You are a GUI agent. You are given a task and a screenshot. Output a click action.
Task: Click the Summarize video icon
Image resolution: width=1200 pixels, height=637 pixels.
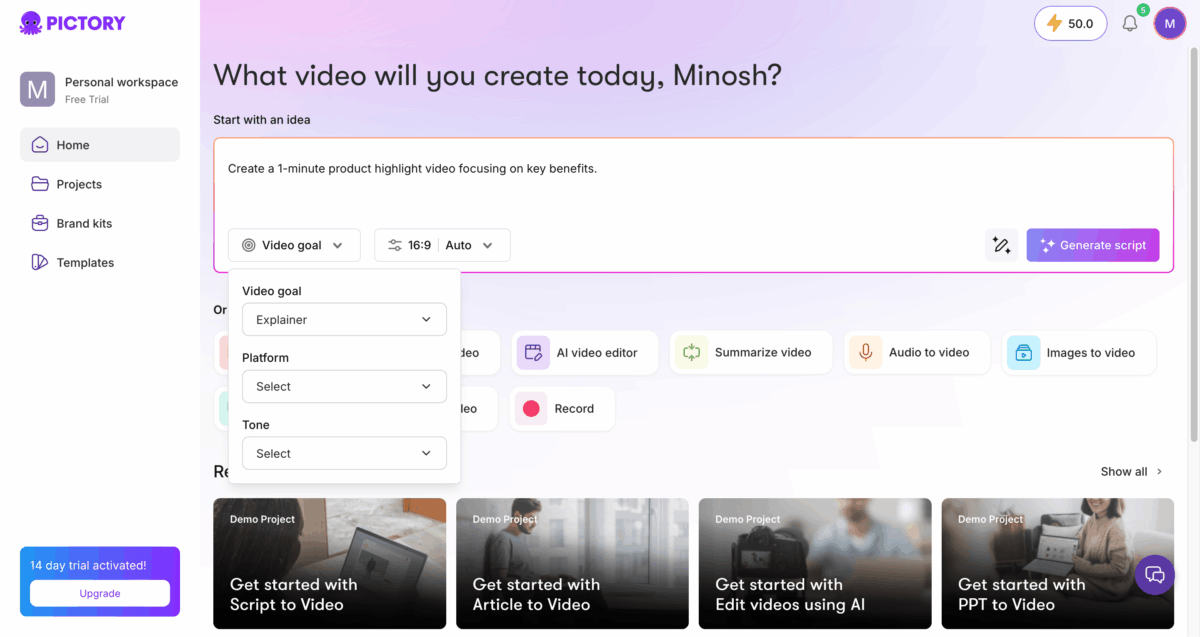click(x=691, y=352)
